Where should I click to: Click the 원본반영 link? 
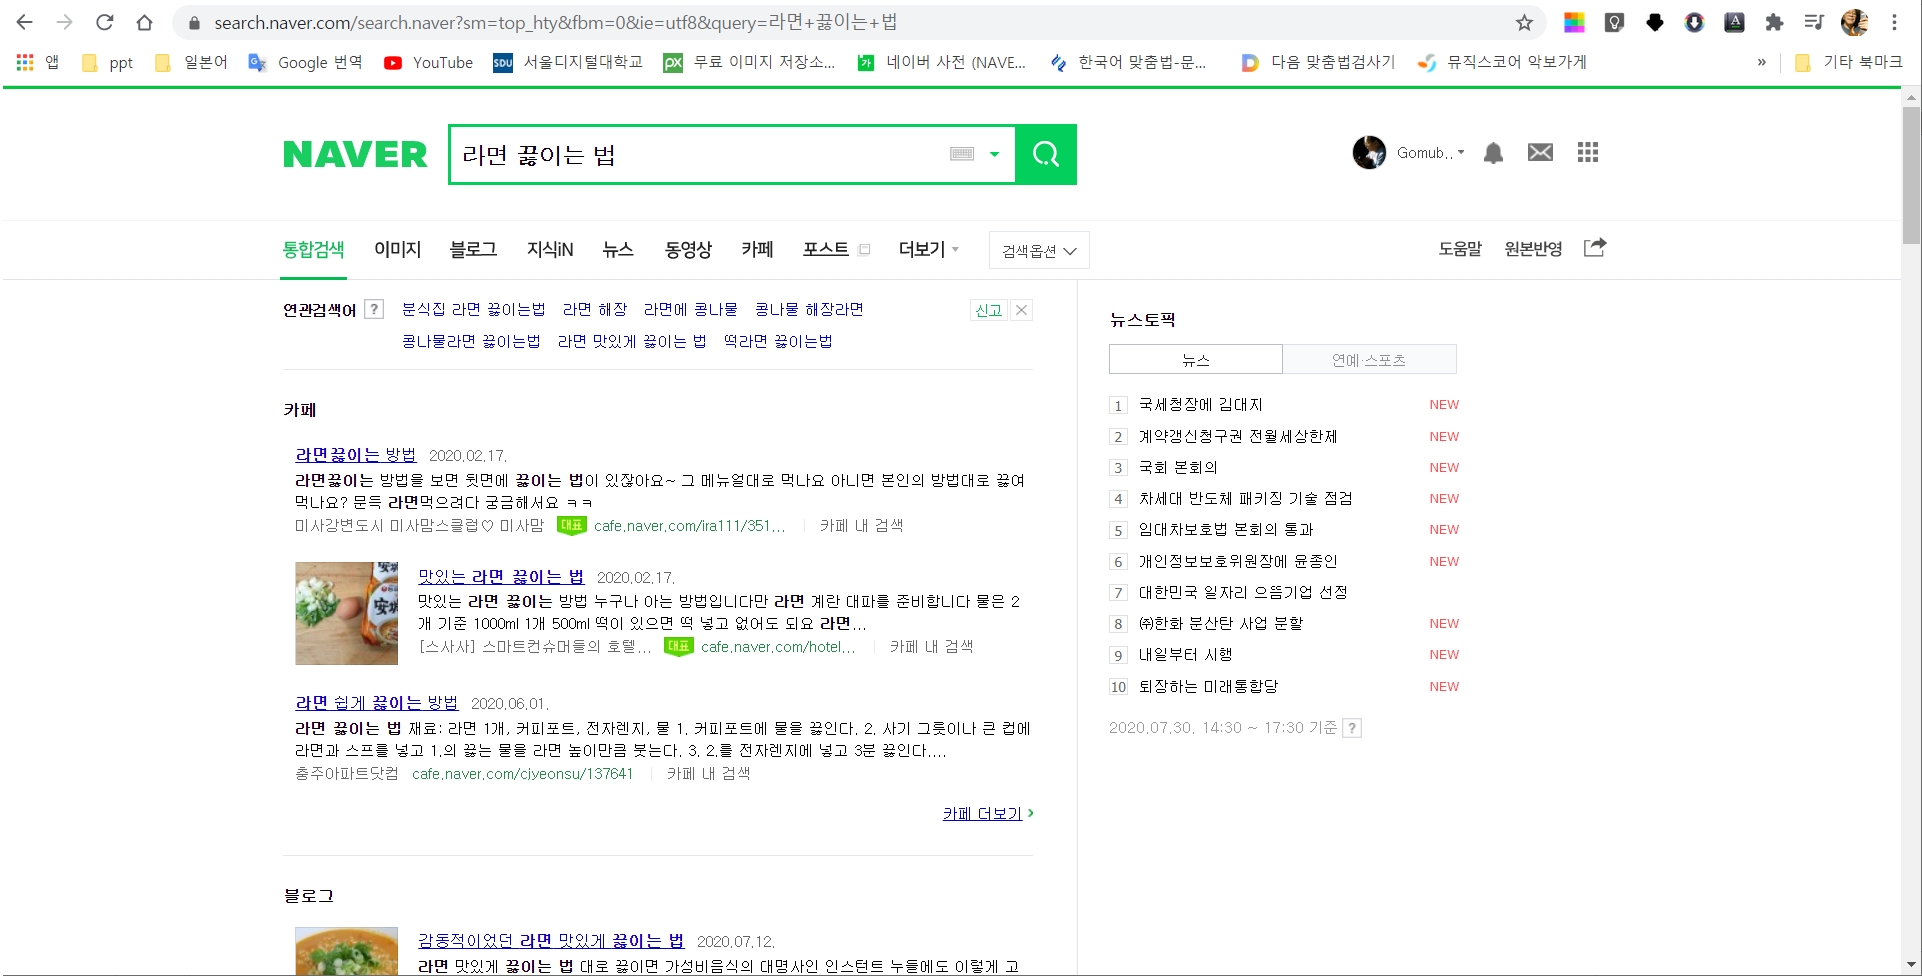[1533, 249]
